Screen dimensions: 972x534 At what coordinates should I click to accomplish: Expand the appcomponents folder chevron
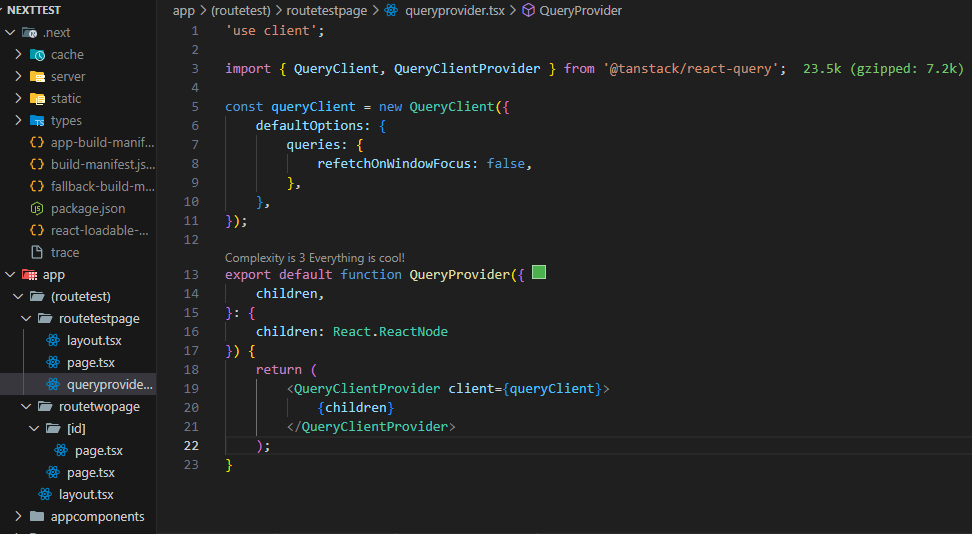(x=19, y=516)
